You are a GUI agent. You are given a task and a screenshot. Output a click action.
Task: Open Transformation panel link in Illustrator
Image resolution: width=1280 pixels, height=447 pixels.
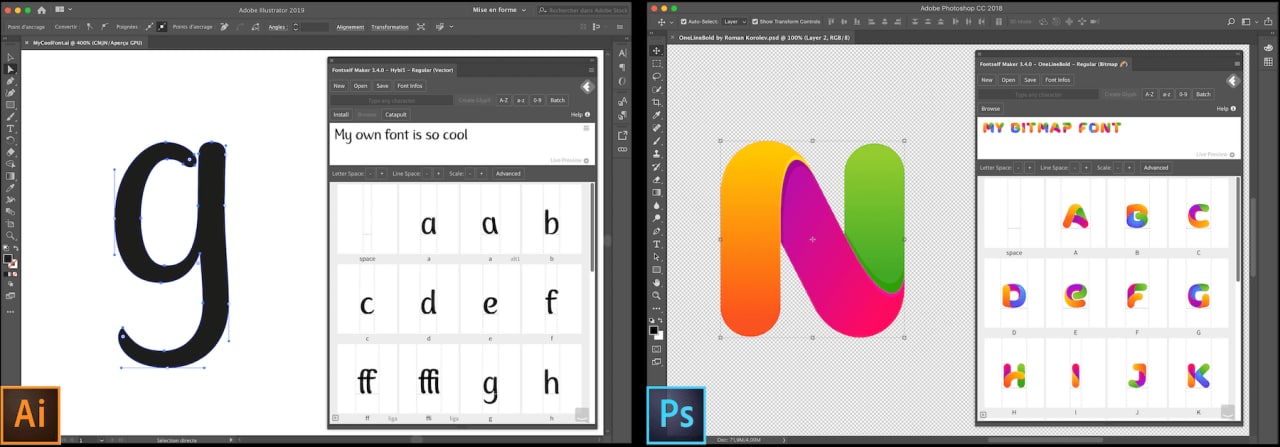(x=390, y=27)
